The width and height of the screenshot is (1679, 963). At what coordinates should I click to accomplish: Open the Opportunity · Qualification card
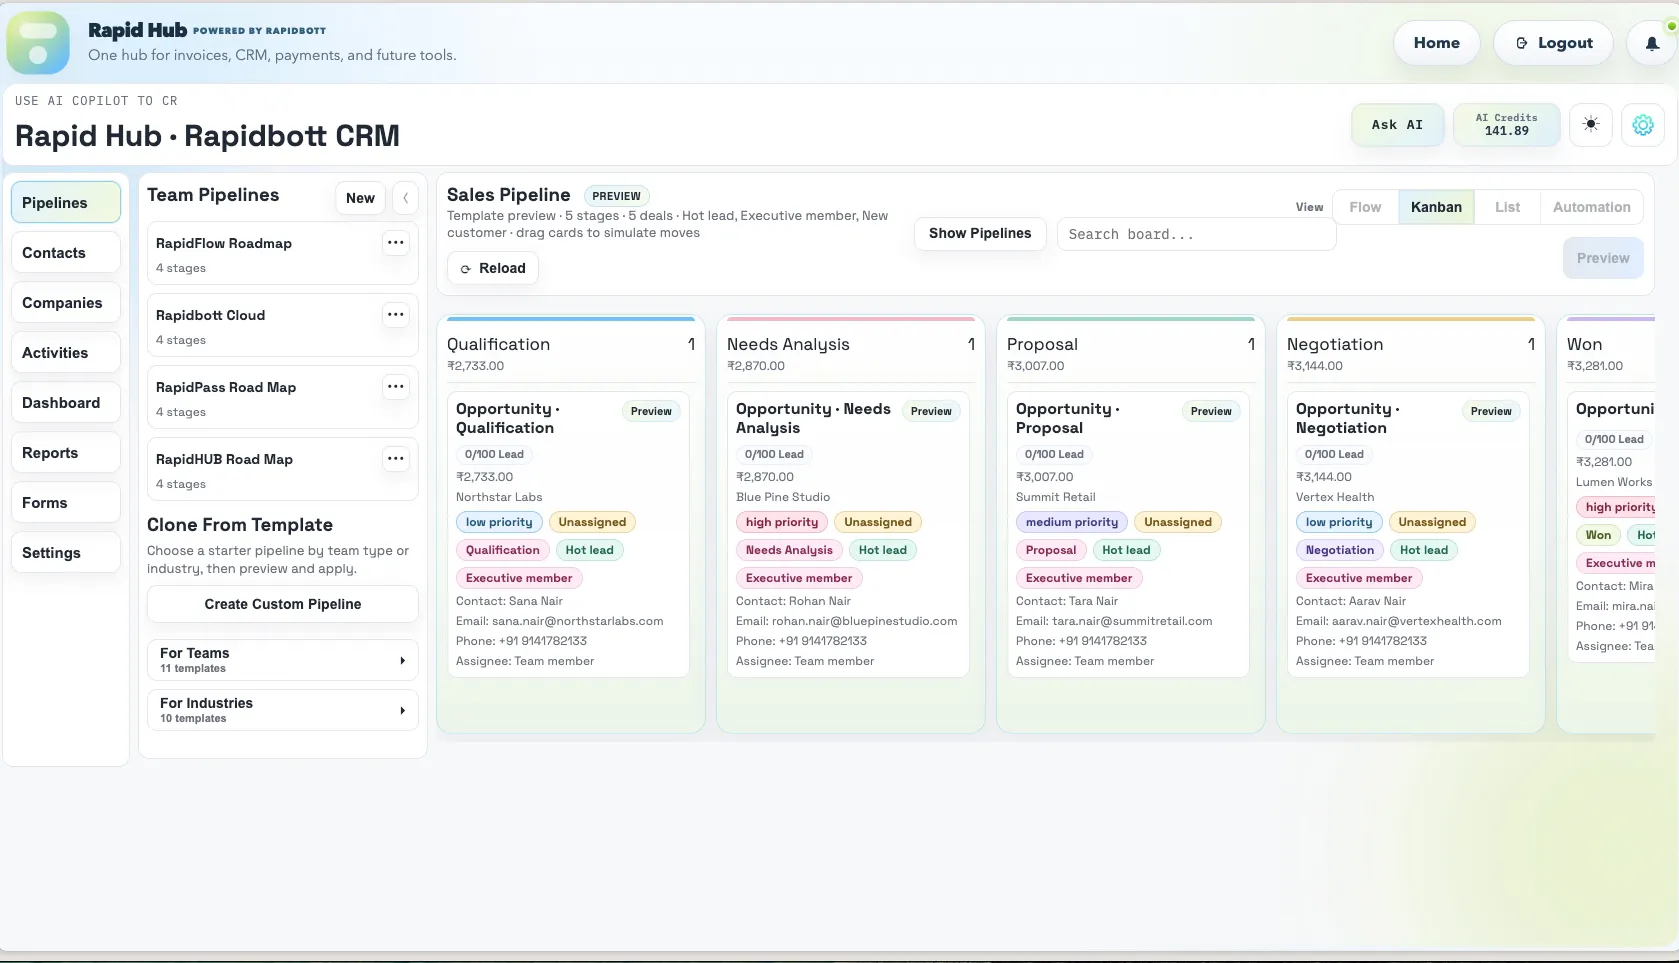(568, 534)
